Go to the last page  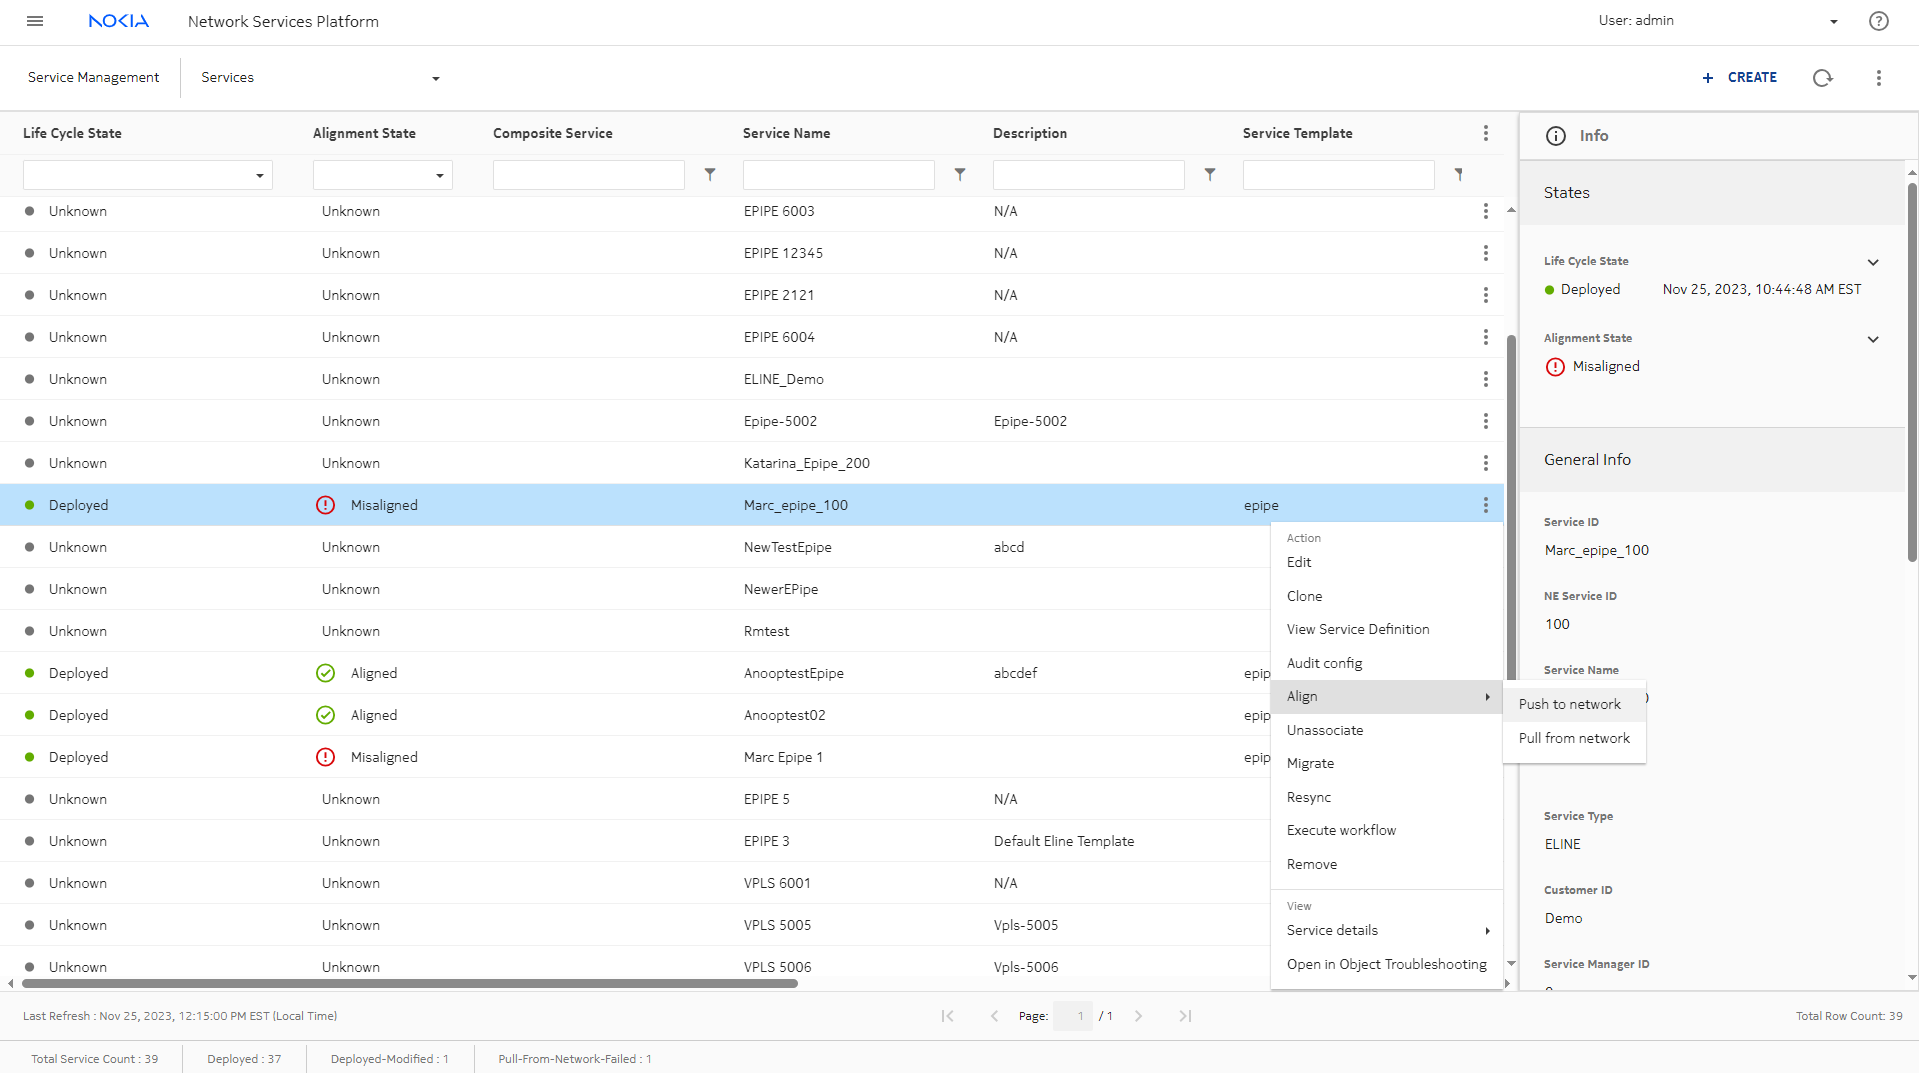point(1185,1016)
